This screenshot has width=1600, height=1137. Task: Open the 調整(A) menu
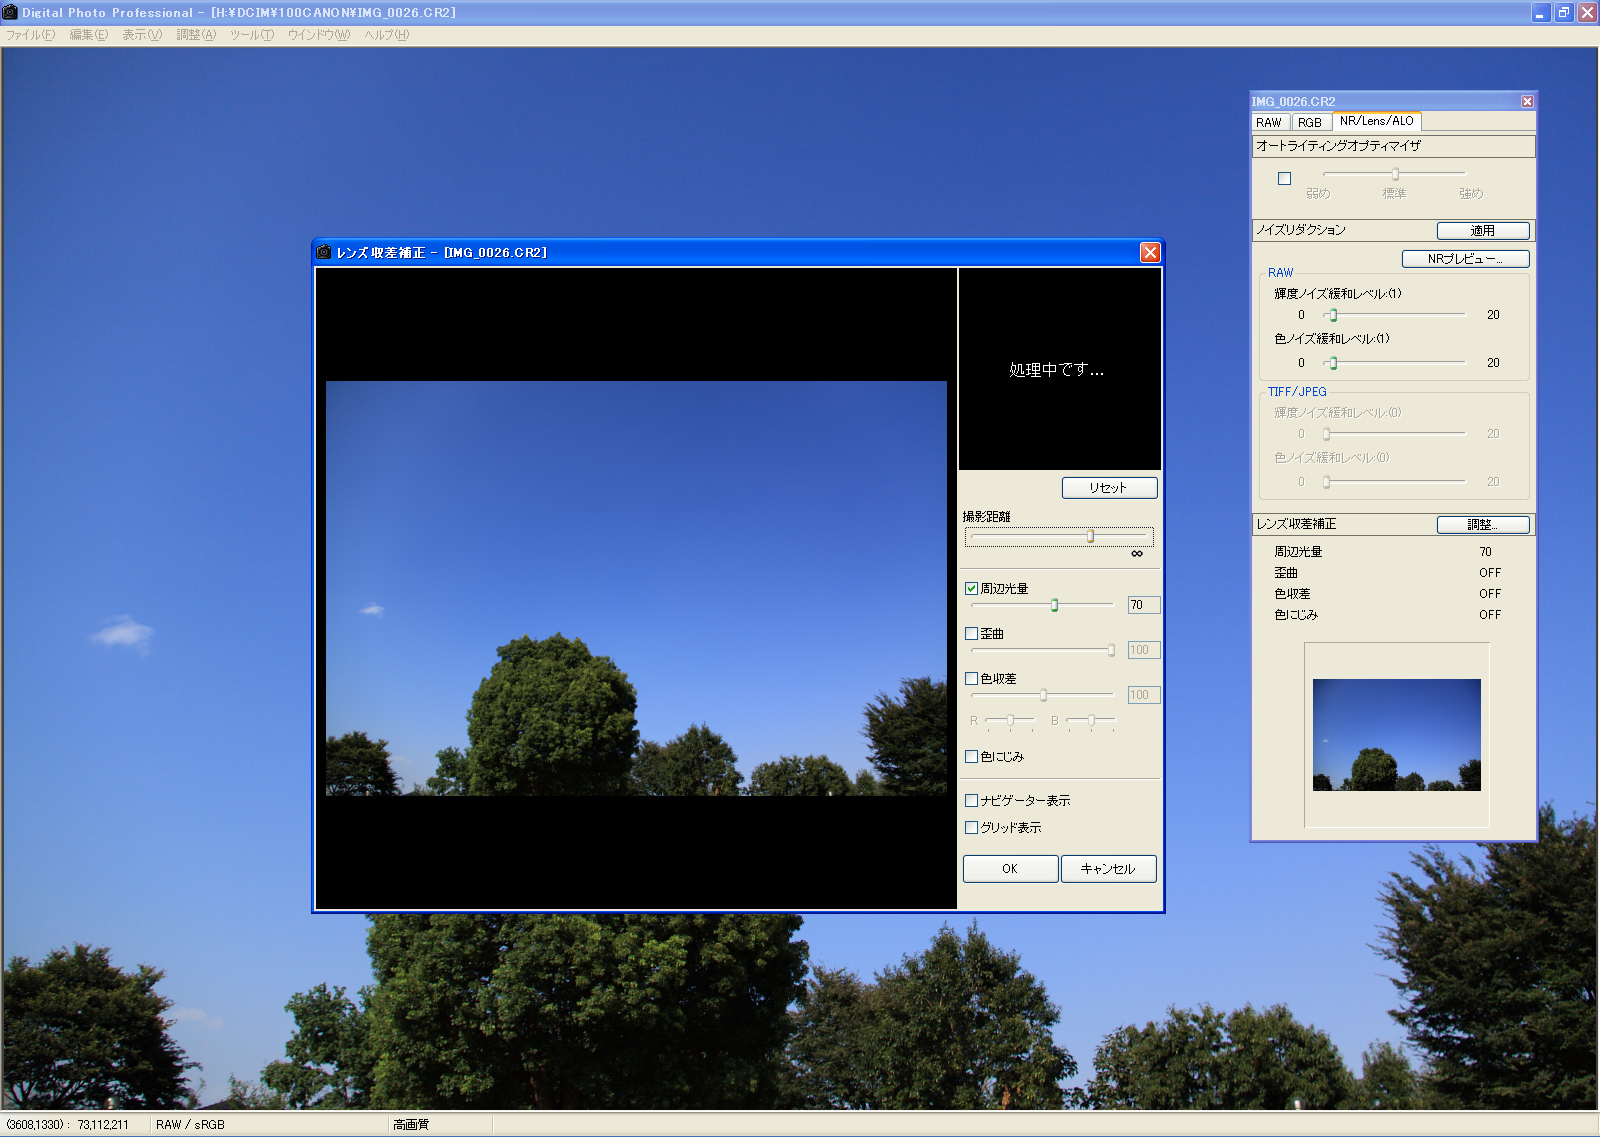196,35
